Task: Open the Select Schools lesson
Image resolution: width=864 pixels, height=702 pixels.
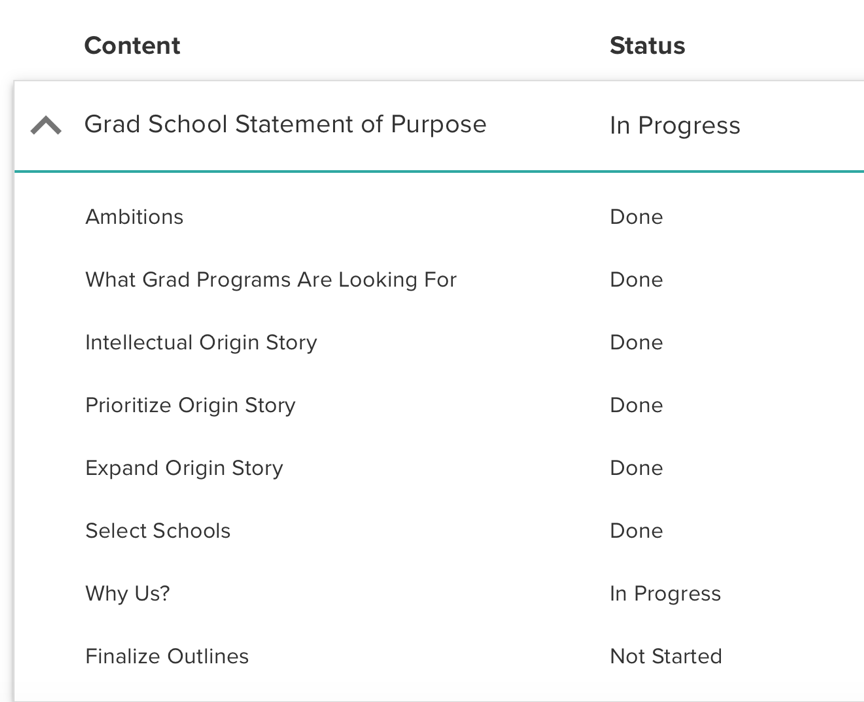Action: click(x=158, y=531)
